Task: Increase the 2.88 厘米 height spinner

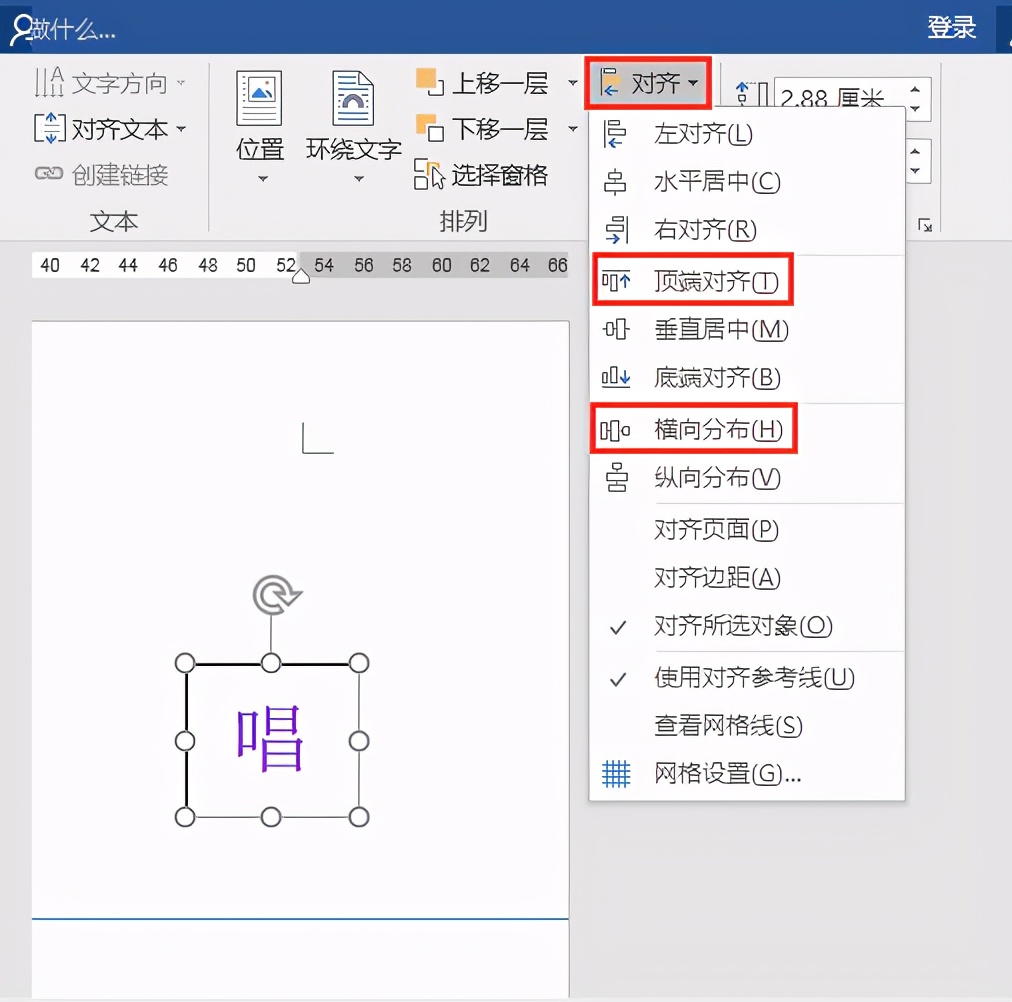Action: click(915, 89)
